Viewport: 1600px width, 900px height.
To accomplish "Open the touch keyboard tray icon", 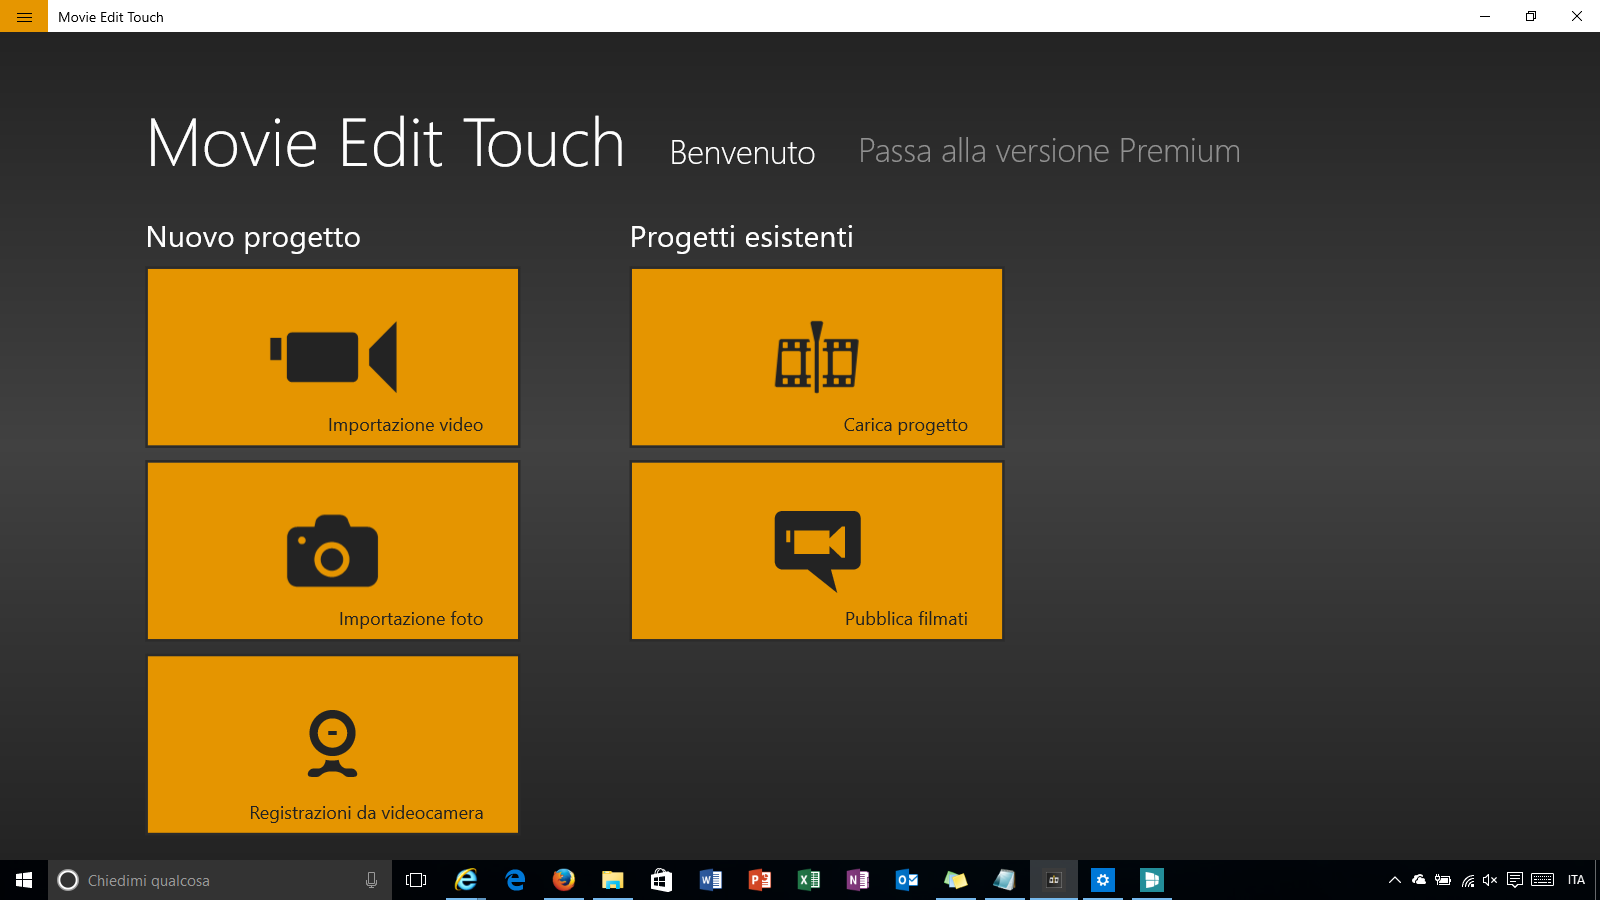I will click(1543, 880).
